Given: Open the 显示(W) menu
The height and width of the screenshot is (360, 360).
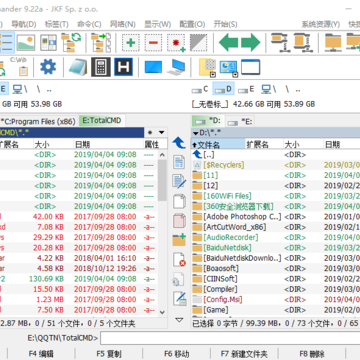Looking at the screenshot, I should coord(157,24).
